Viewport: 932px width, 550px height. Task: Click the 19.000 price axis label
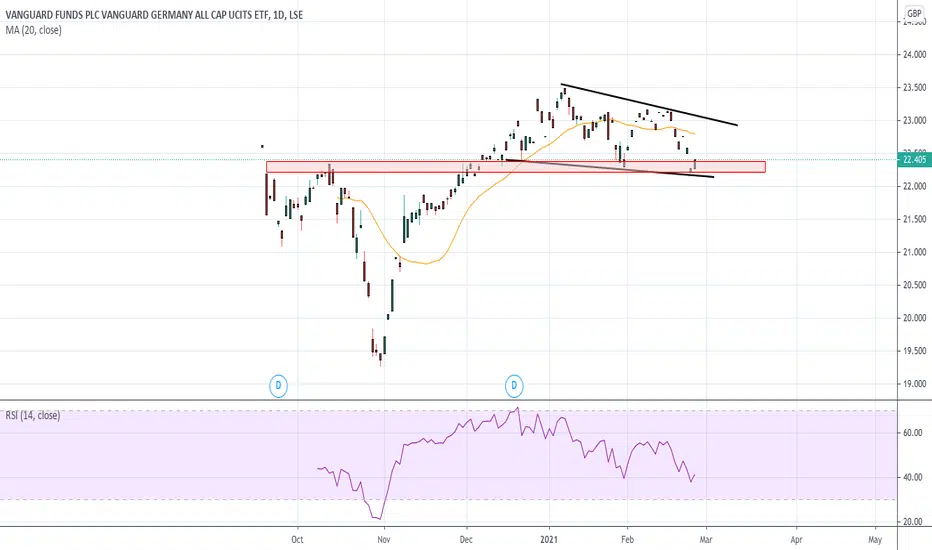pyautogui.click(x=915, y=384)
